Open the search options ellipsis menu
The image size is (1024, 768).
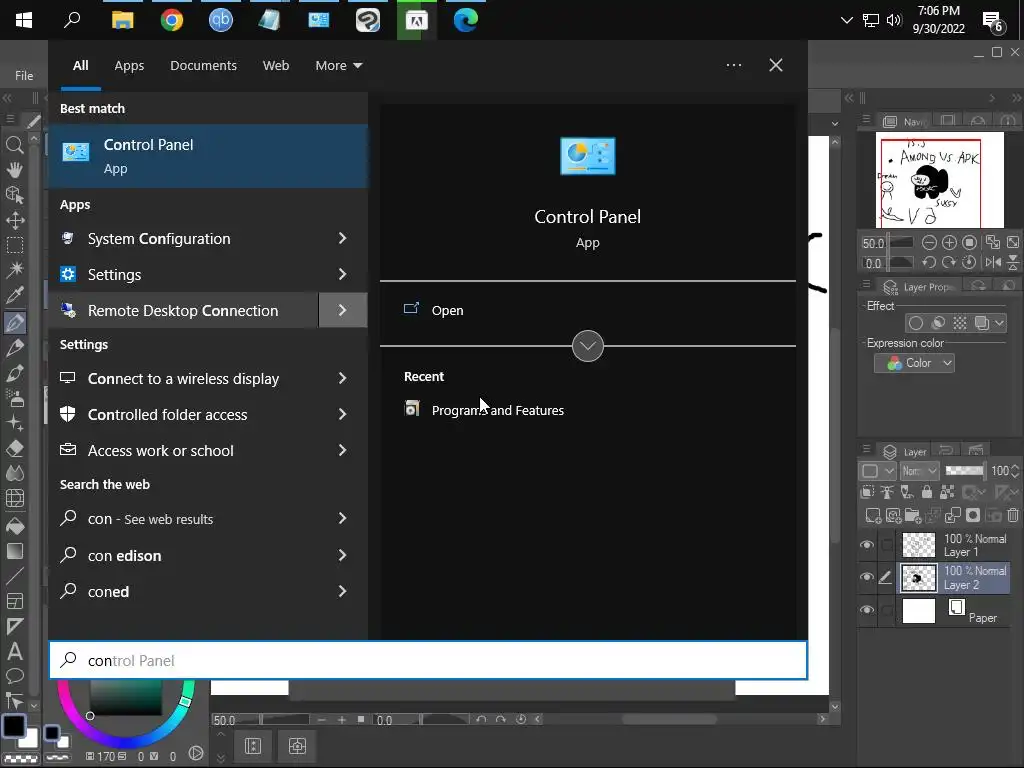(733, 65)
